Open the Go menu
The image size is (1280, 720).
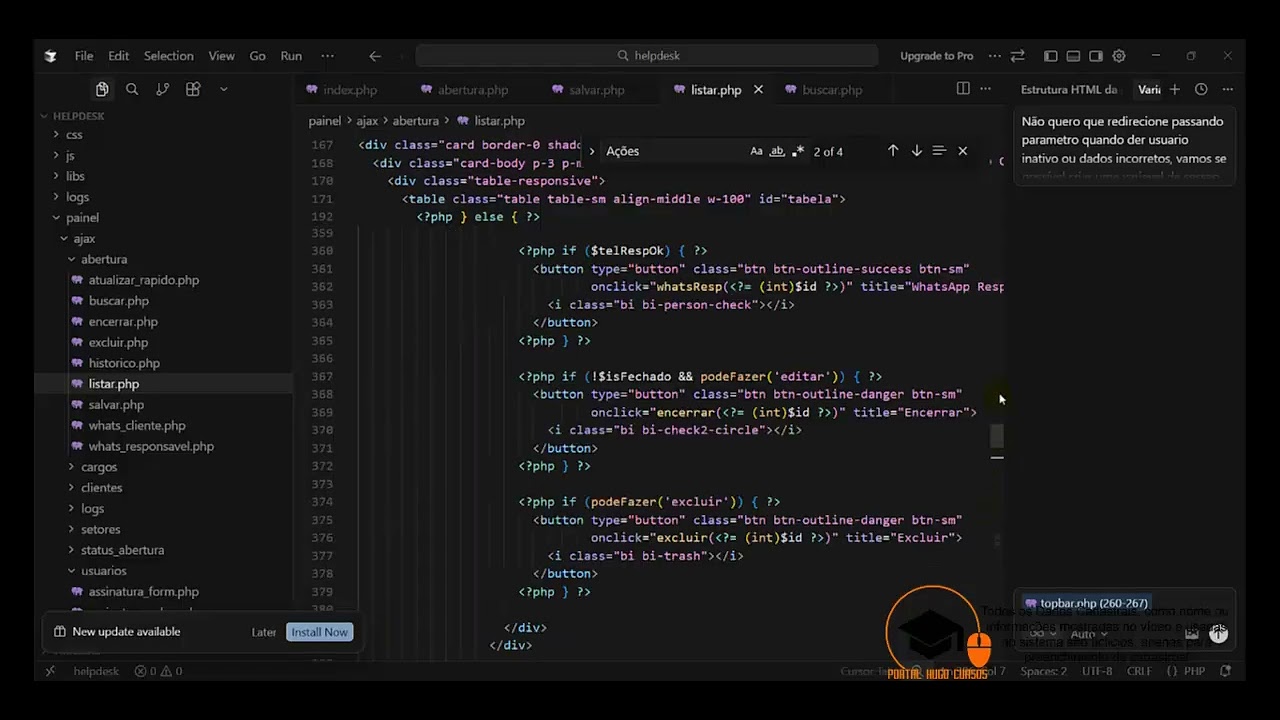(258, 56)
